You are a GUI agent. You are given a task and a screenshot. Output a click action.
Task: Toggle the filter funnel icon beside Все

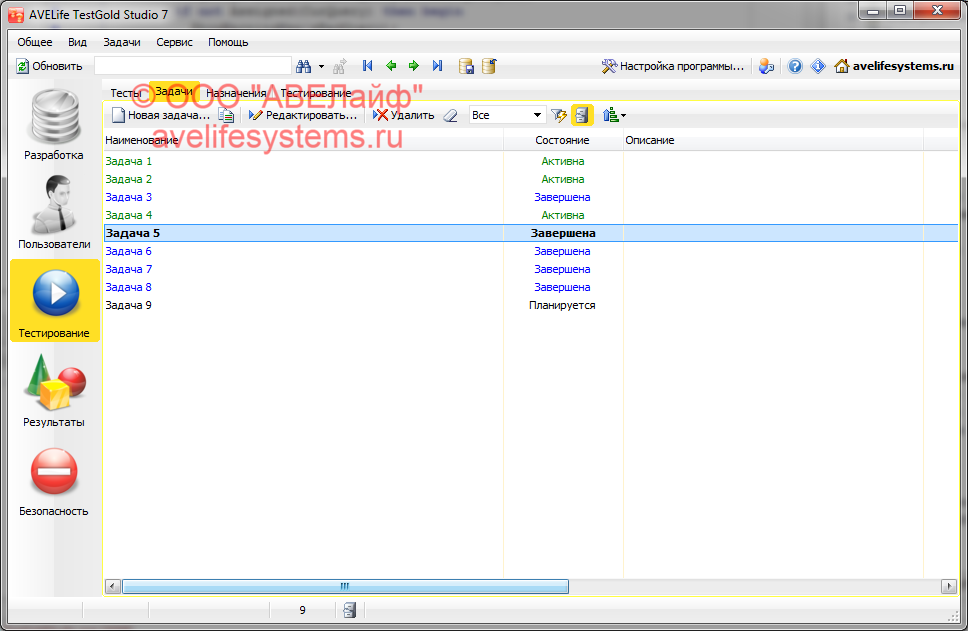coord(559,115)
